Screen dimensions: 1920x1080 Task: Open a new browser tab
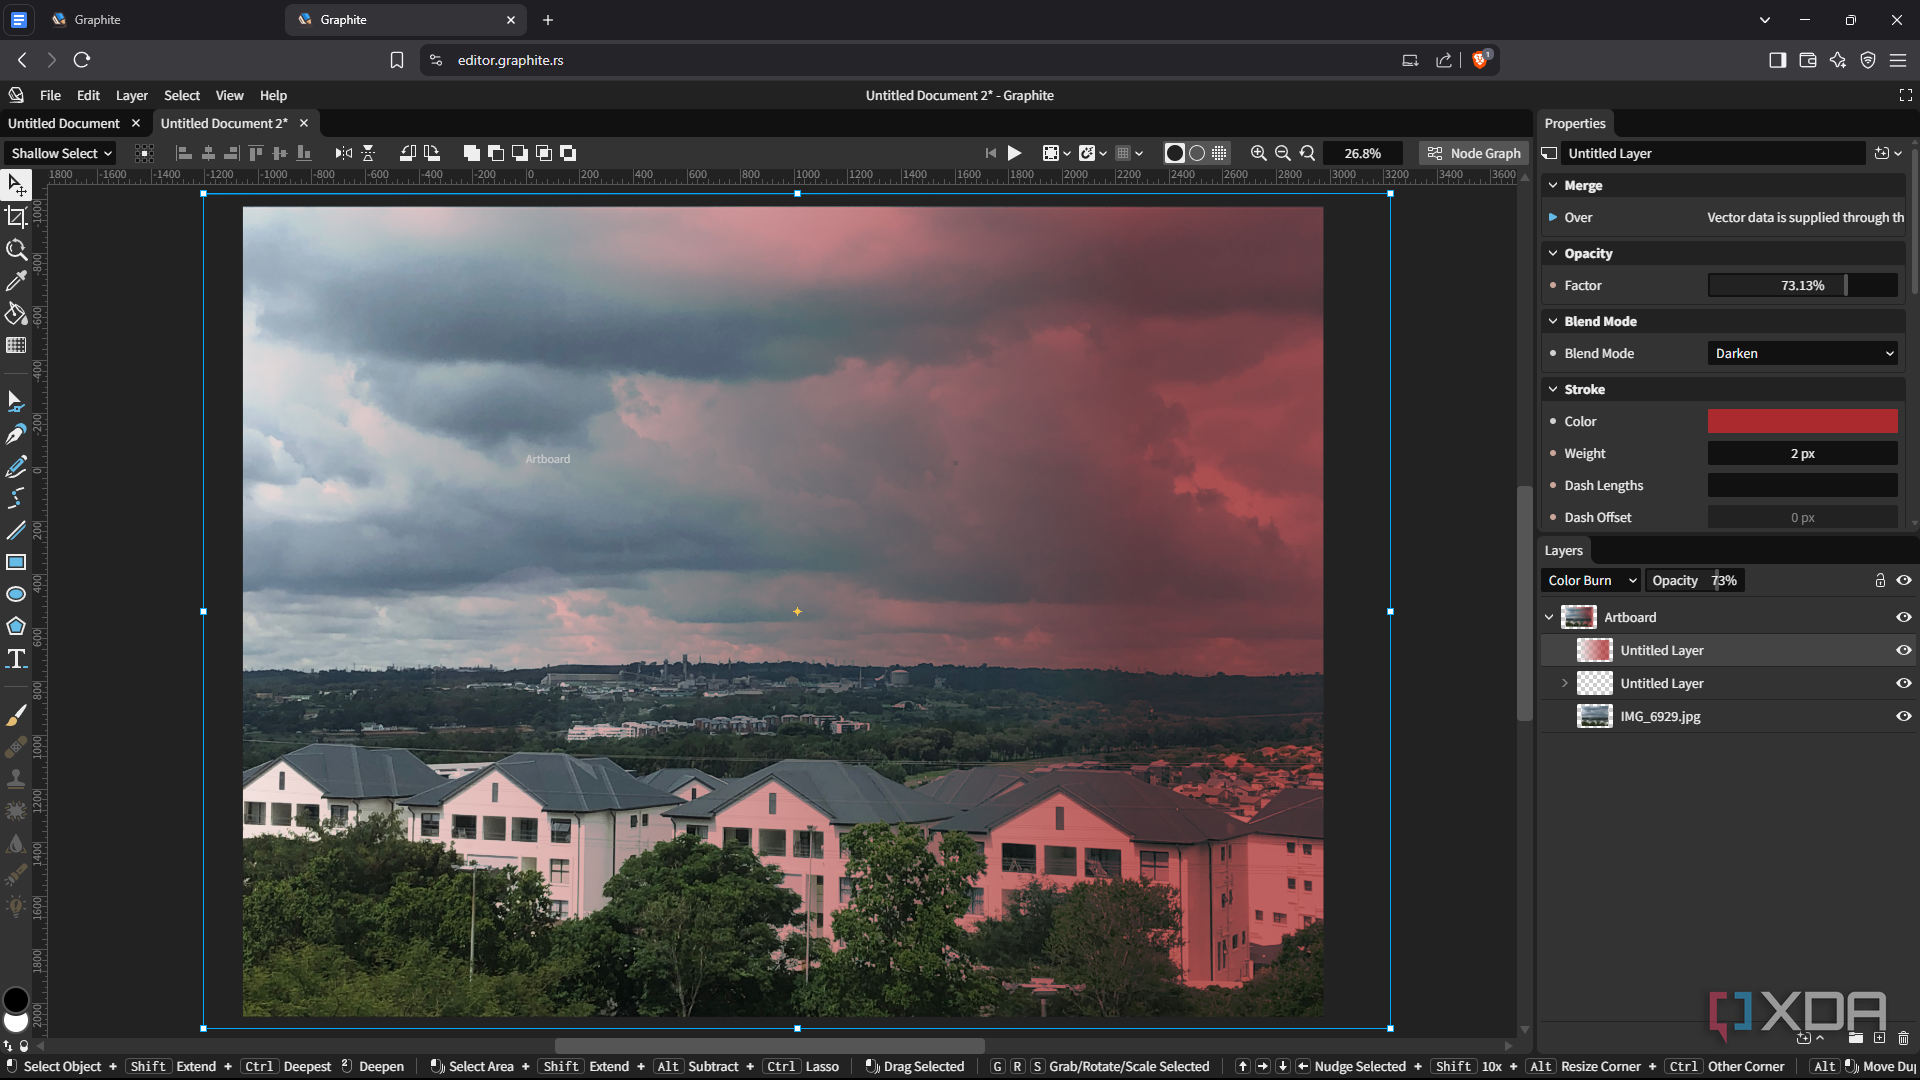point(548,20)
